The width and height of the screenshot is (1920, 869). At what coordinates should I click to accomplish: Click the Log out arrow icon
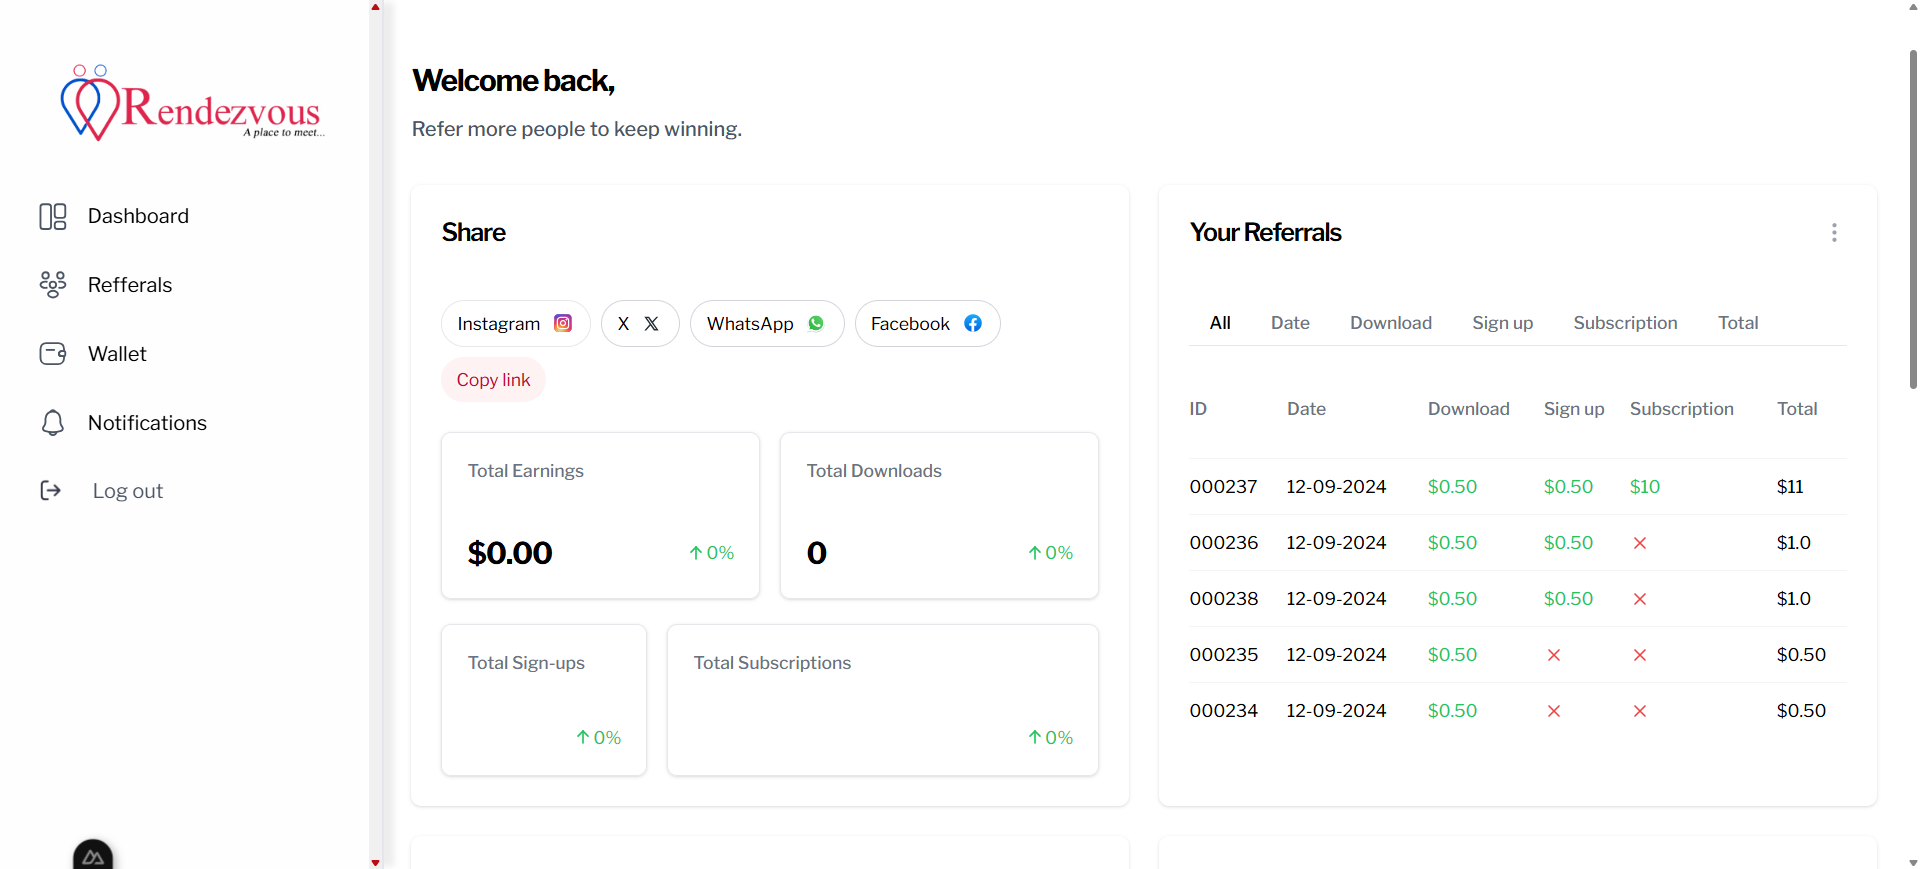51,491
